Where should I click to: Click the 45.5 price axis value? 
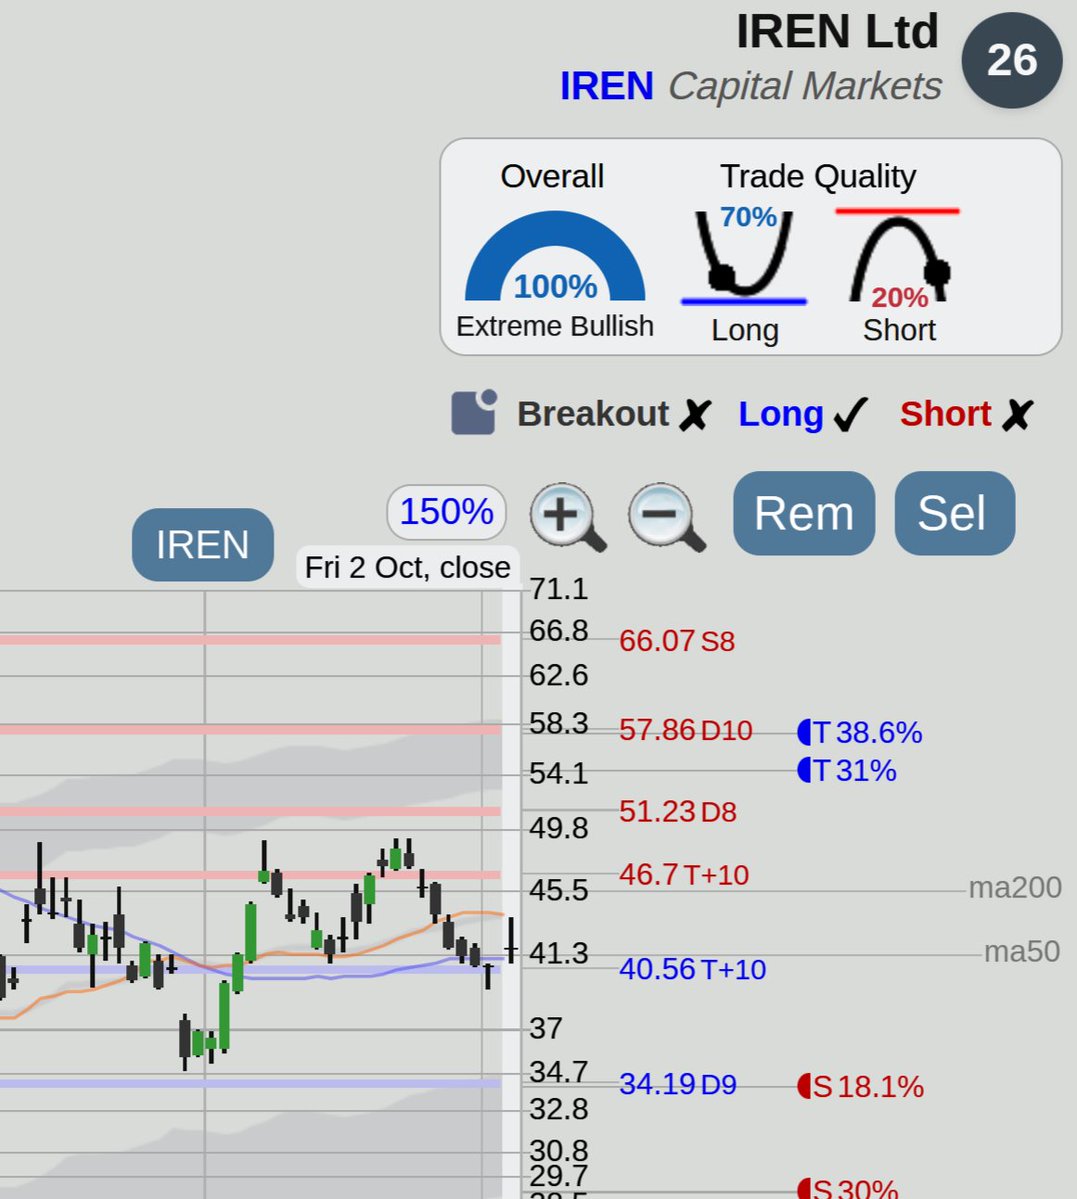point(558,891)
